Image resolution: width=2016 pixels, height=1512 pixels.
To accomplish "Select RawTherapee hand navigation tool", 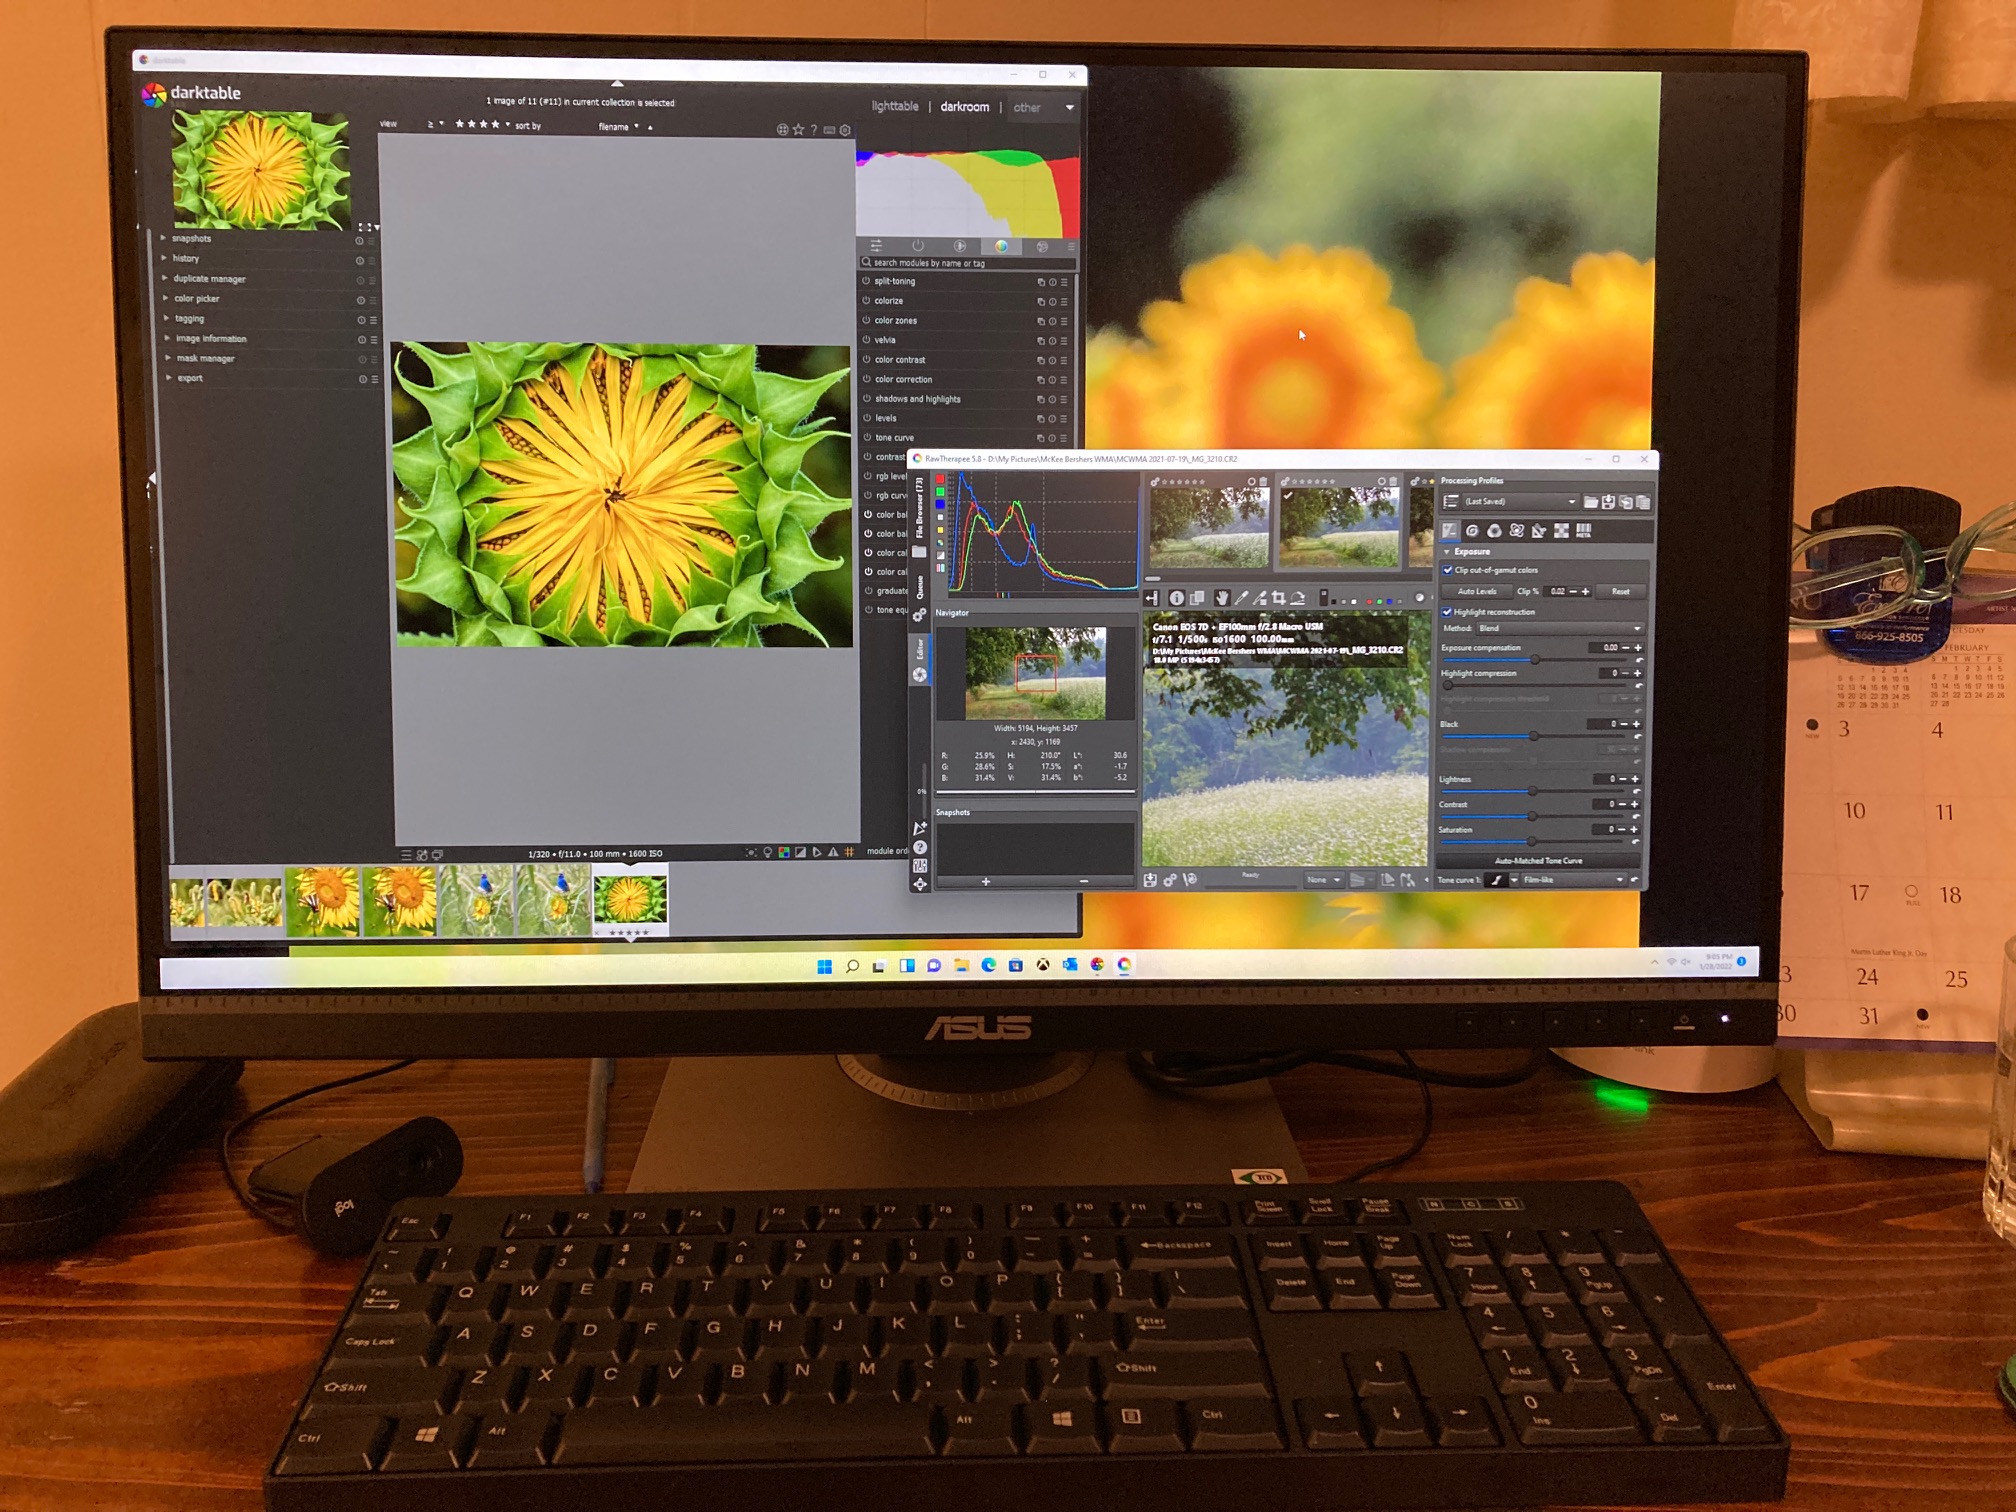I will click(x=1221, y=597).
